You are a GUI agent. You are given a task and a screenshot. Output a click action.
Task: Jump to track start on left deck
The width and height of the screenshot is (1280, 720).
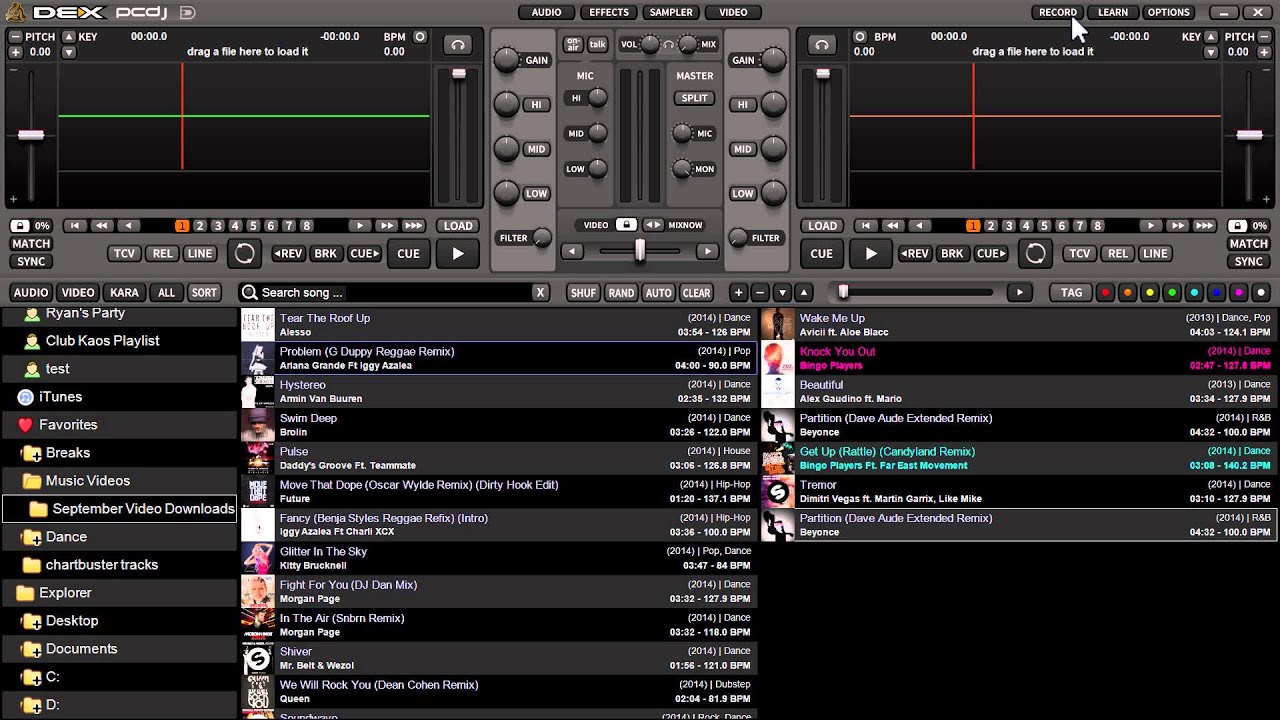[74, 226]
